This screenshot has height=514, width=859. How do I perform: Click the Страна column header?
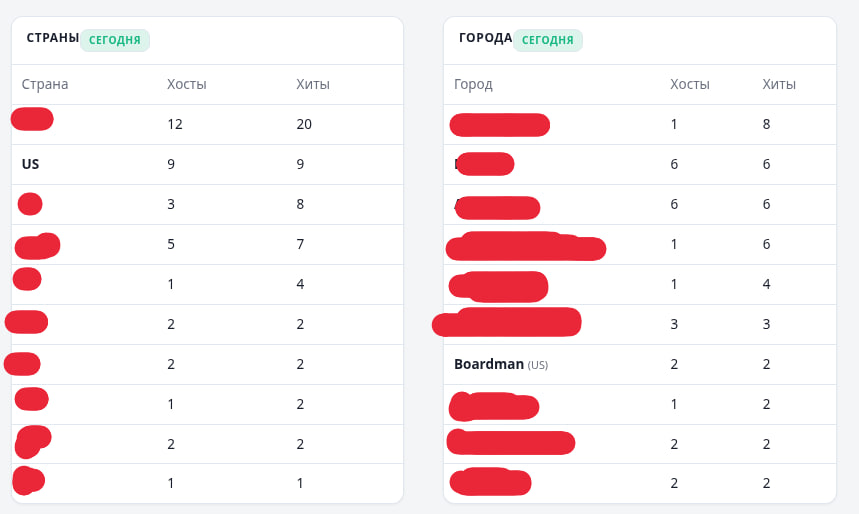coord(45,84)
